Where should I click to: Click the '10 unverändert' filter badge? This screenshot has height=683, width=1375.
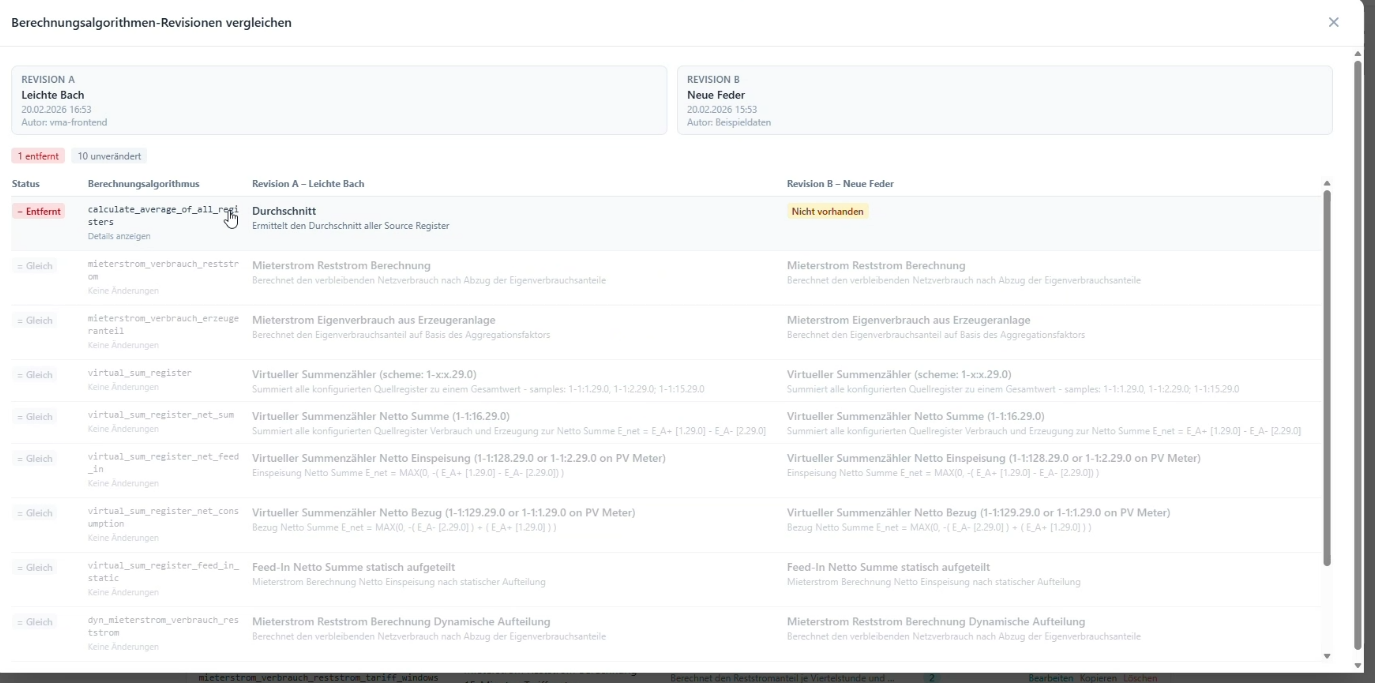(109, 156)
